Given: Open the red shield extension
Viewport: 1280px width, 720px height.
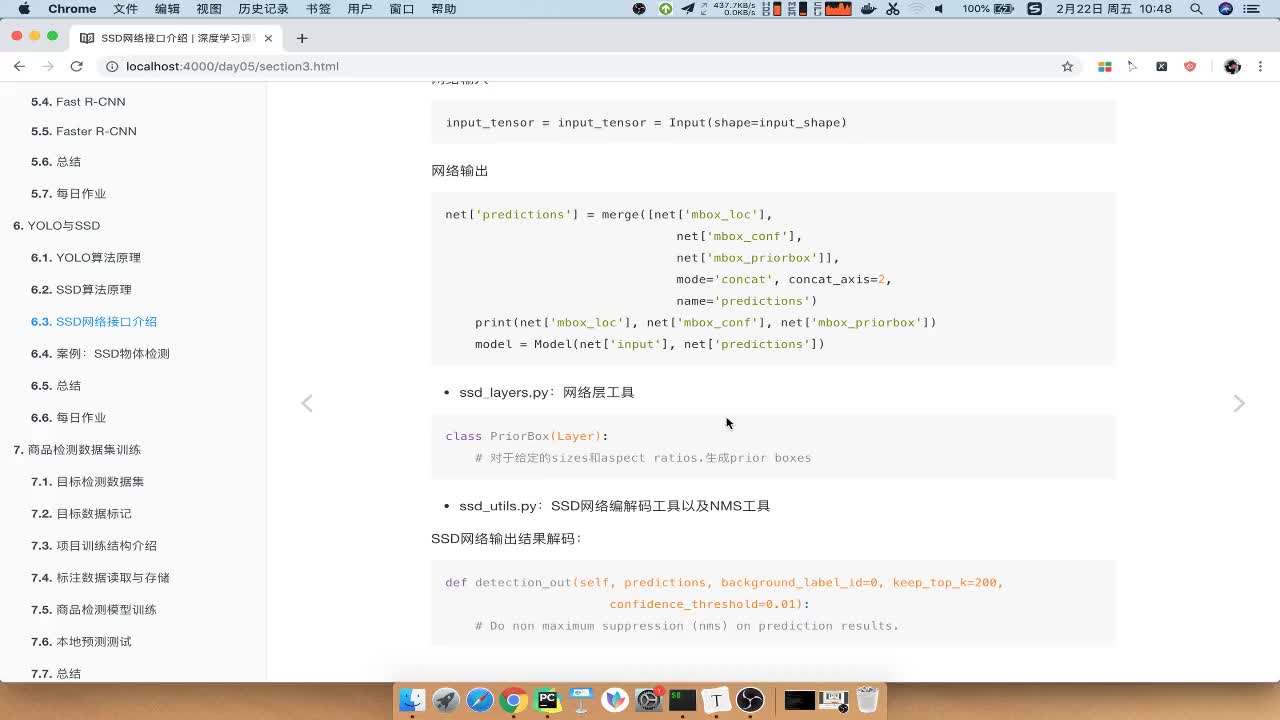Looking at the screenshot, I should point(1189,66).
